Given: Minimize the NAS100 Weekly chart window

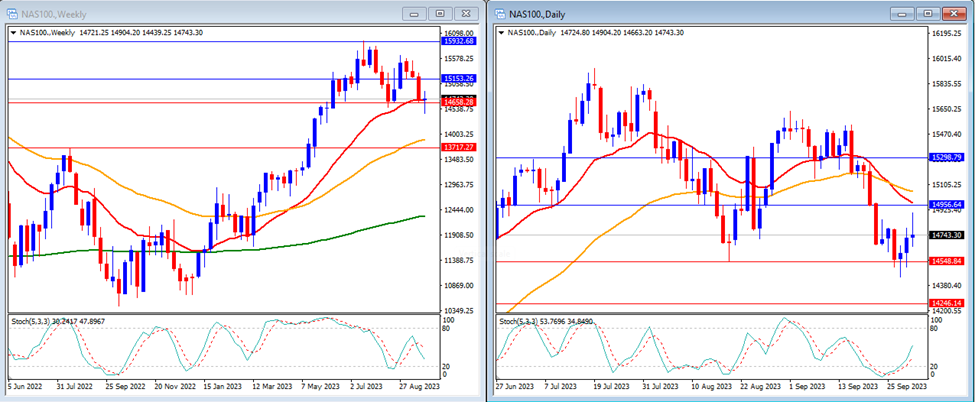Looking at the screenshot, I should pyautogui.click(x=415, y=14).
